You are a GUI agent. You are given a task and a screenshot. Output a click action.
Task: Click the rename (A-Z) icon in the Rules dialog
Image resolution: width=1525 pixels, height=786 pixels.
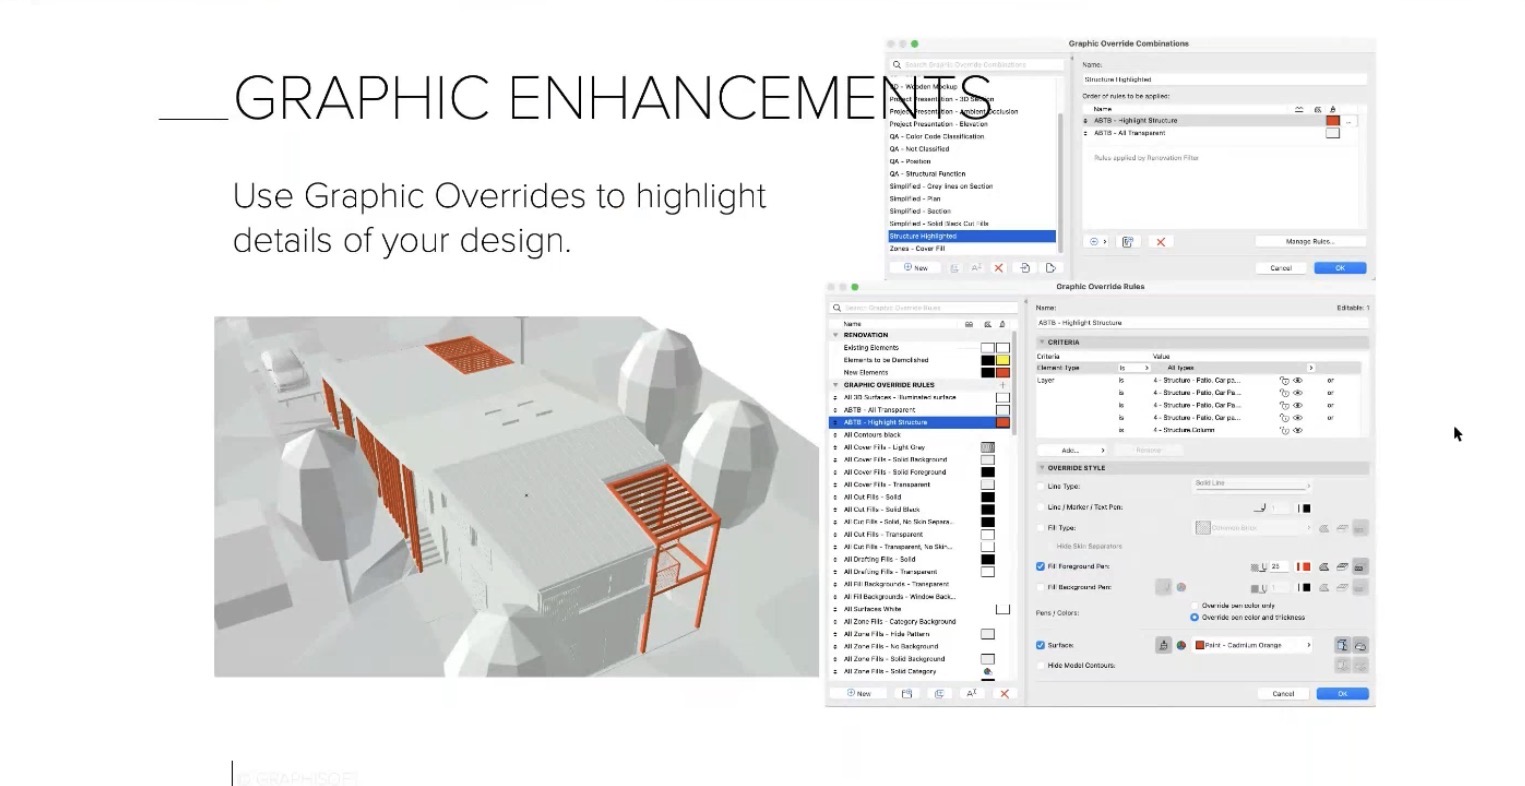pos(971,693)
